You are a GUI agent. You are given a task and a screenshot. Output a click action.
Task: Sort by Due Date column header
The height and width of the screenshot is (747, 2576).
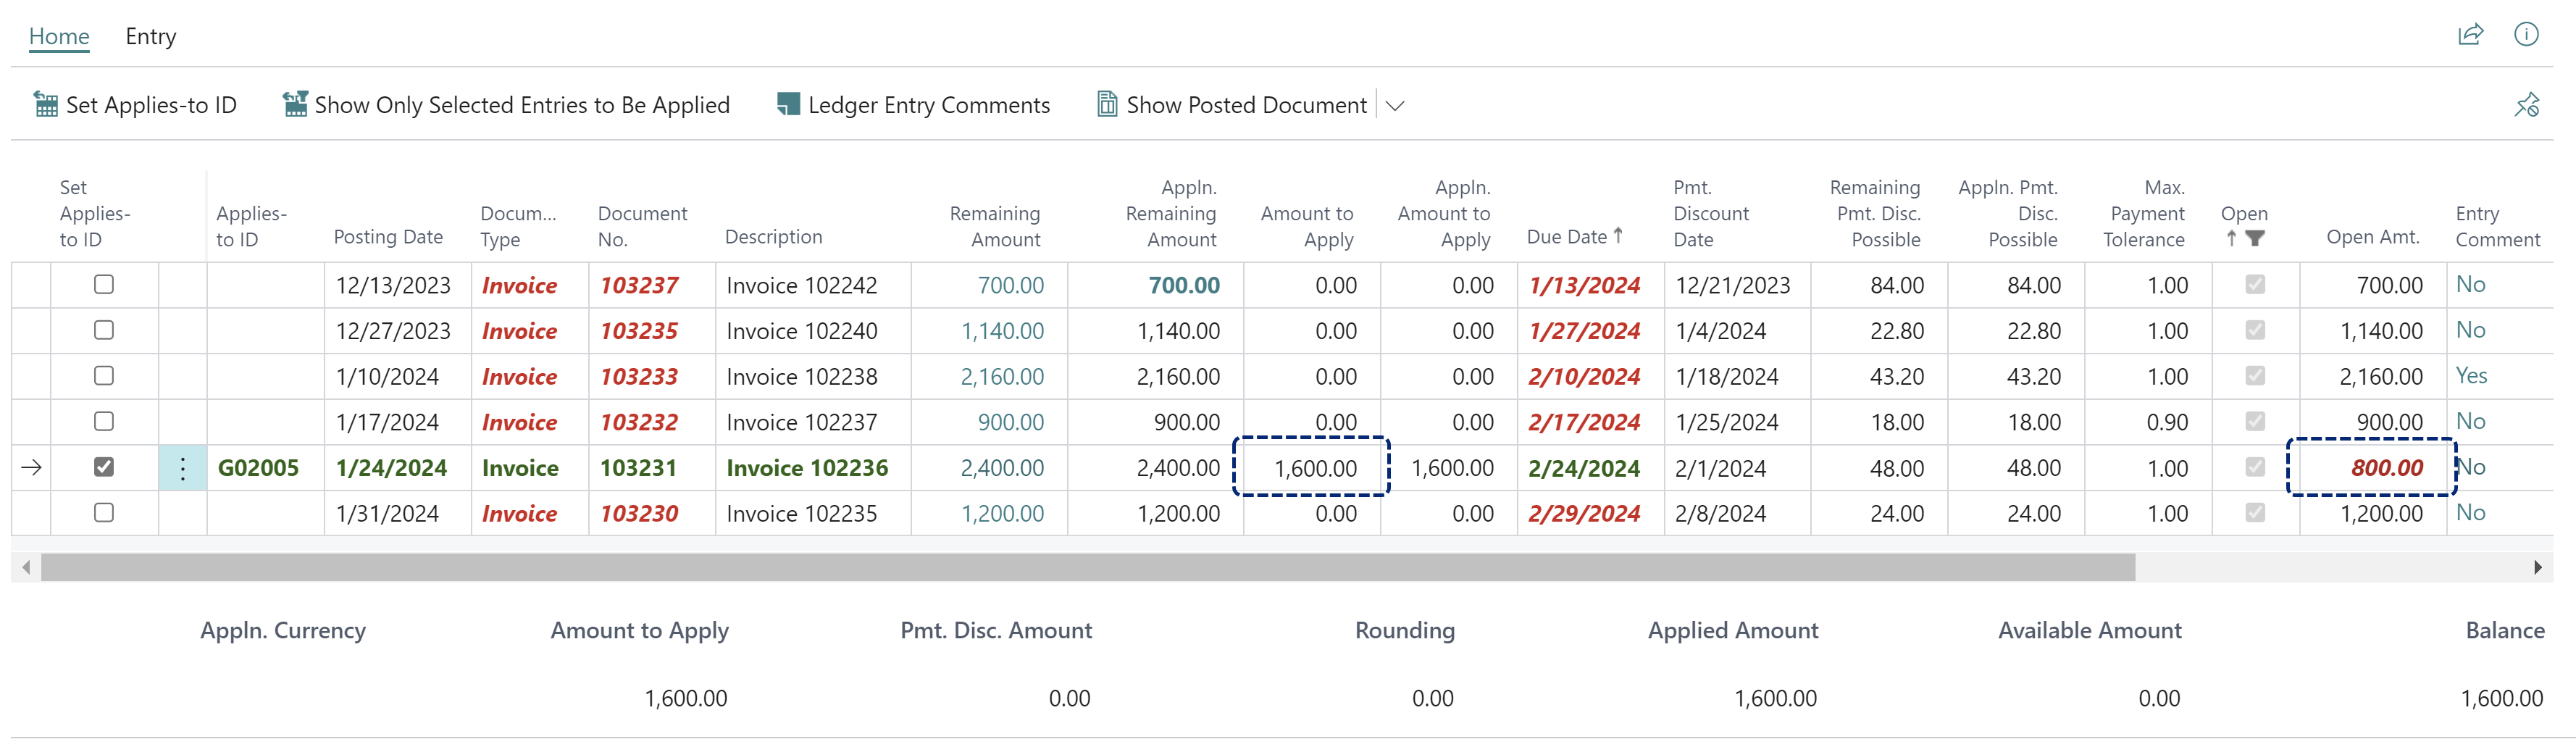point(1574,237)
